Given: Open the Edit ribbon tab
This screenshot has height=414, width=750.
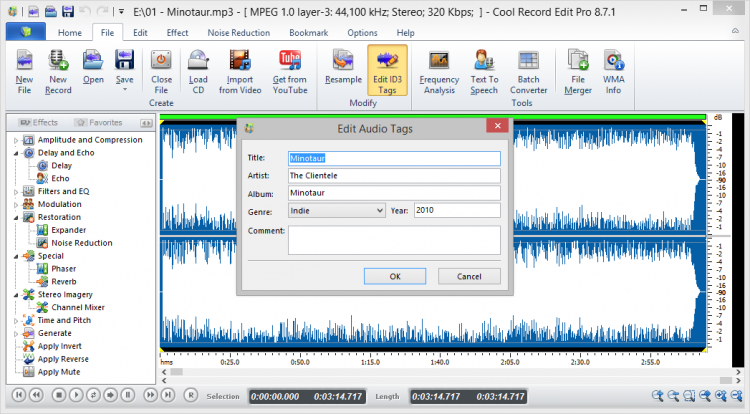Looking at the screenshot, I should tap(140, 33).
